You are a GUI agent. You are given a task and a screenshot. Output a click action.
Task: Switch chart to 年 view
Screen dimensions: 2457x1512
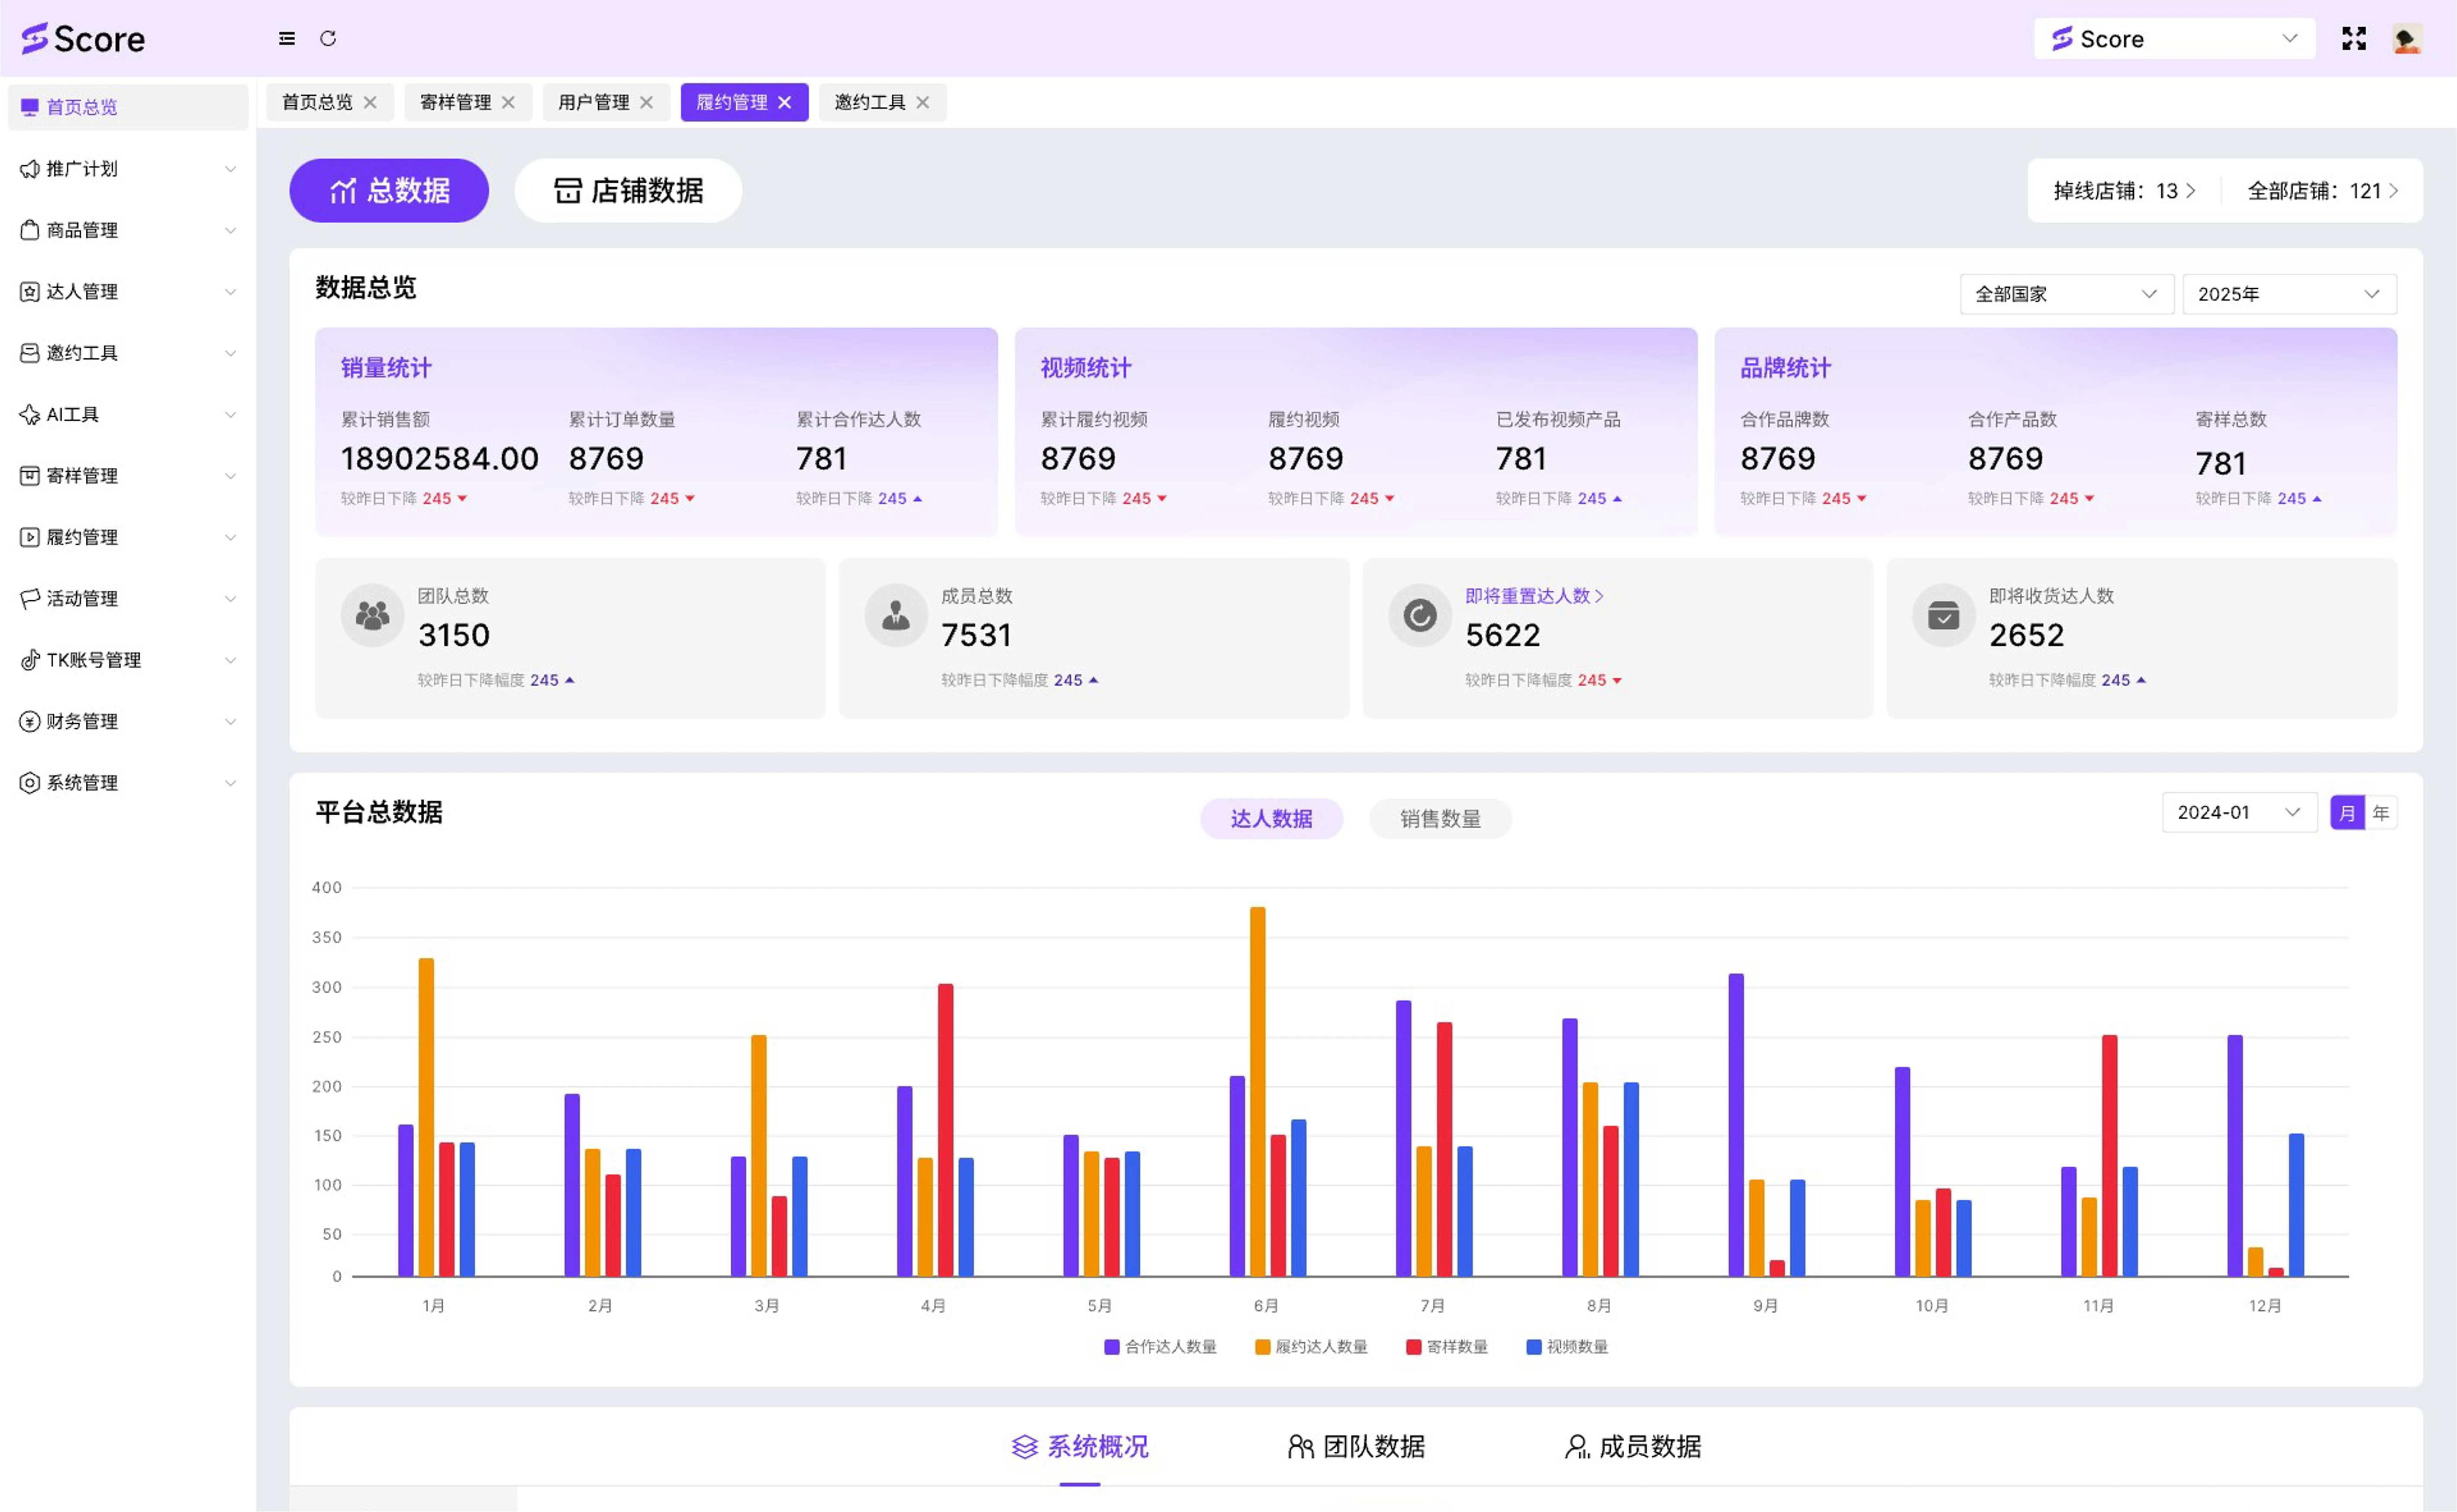pos(2381,813)
